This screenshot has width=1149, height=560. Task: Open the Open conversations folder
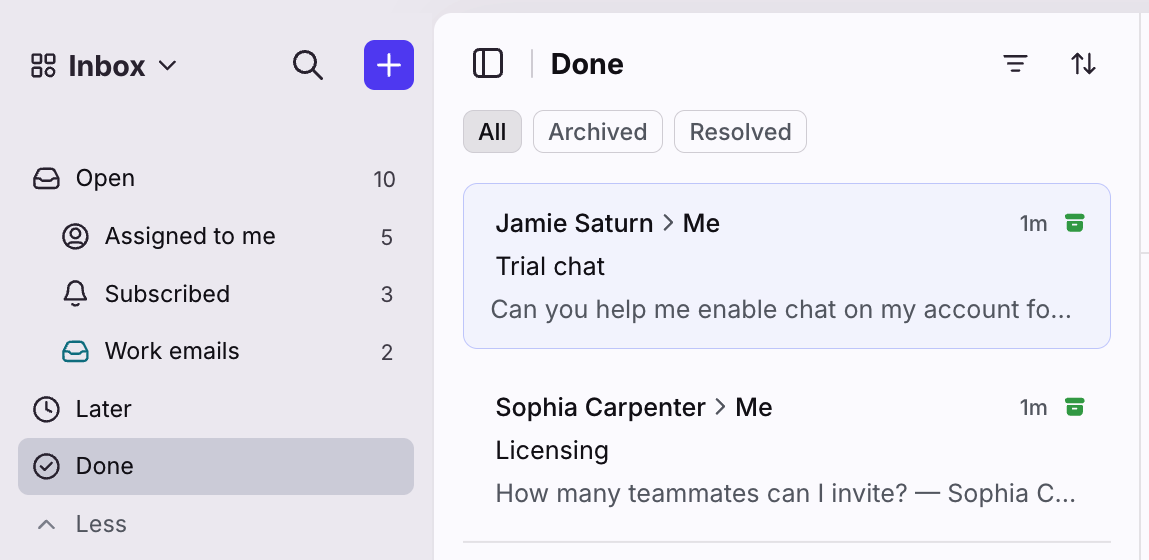(x=215, y=179)
